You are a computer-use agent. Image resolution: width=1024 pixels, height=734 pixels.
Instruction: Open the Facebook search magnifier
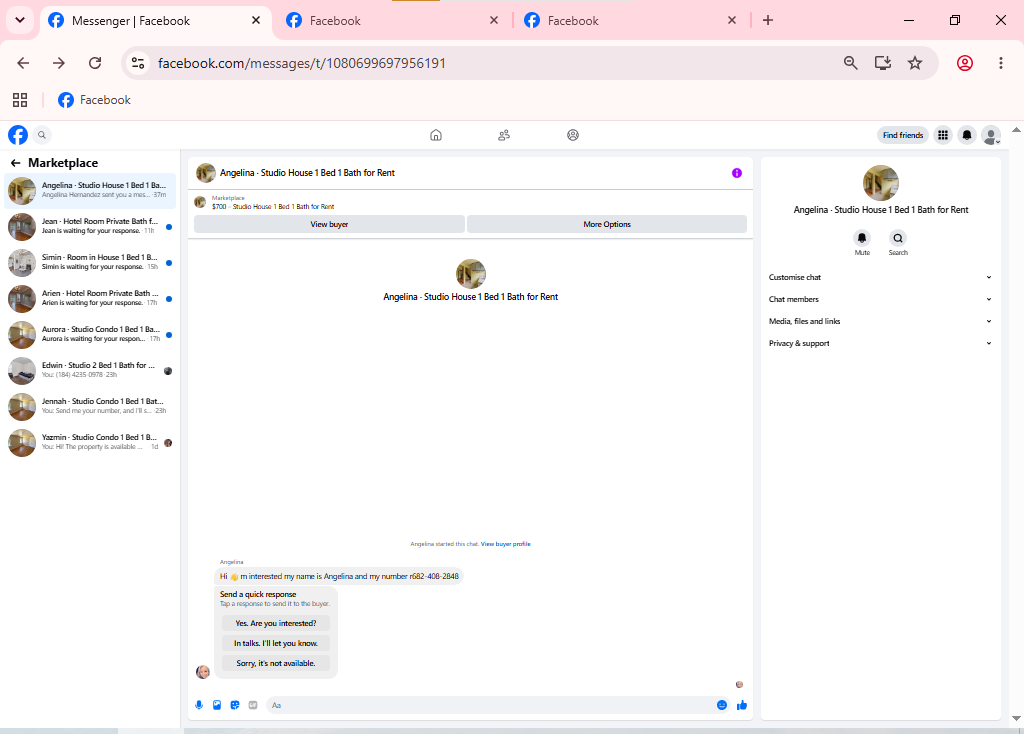(x=42, y=135)
